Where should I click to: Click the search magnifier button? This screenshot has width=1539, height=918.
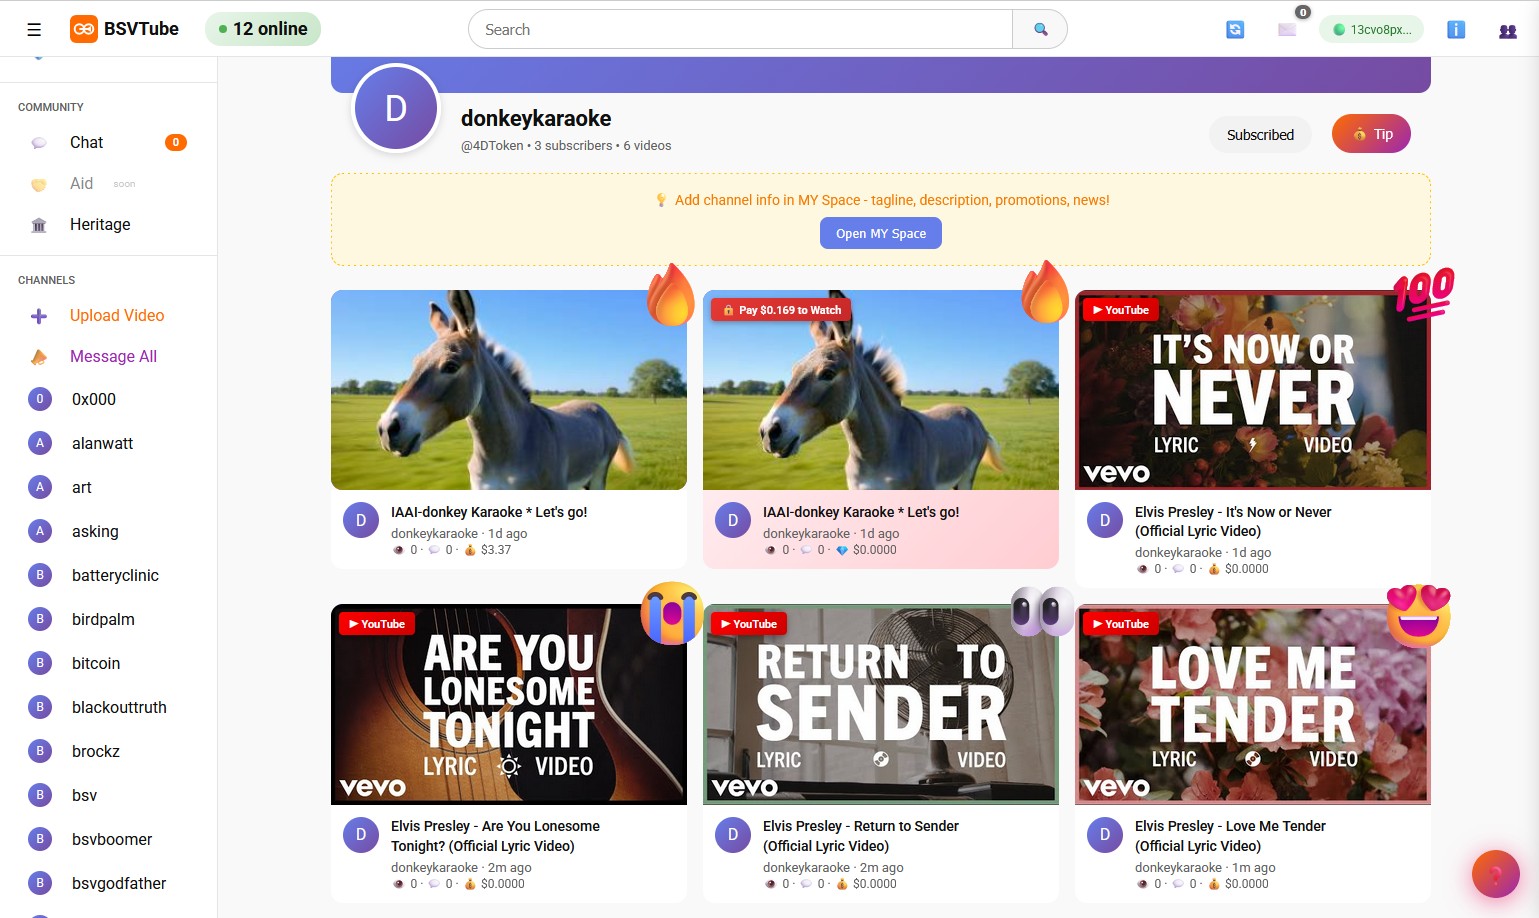(1040, 29)
